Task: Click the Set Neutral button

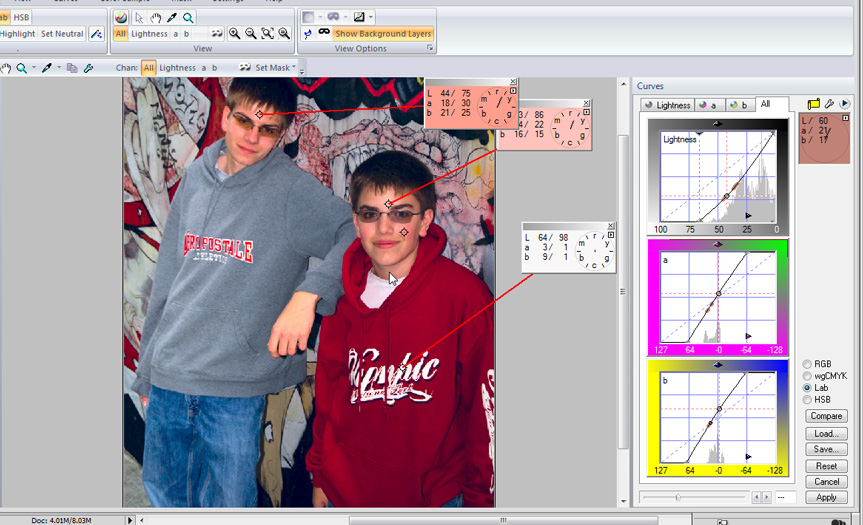Action: [62, 34]
